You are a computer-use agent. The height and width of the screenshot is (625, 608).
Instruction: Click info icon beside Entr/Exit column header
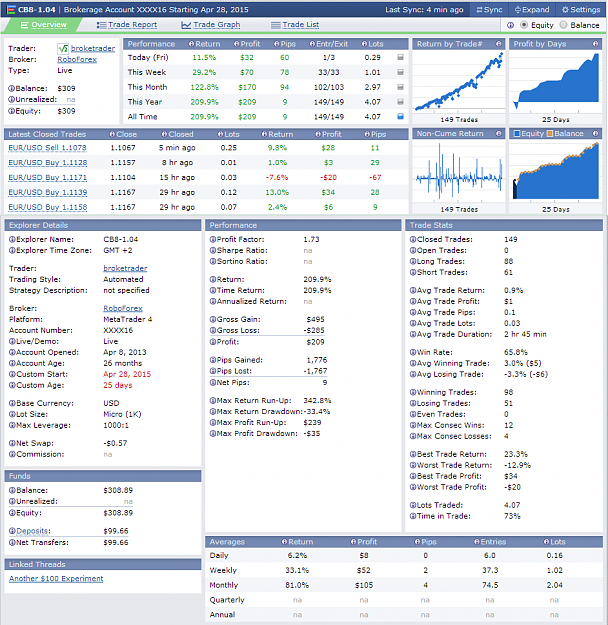[x=312, y=44]
